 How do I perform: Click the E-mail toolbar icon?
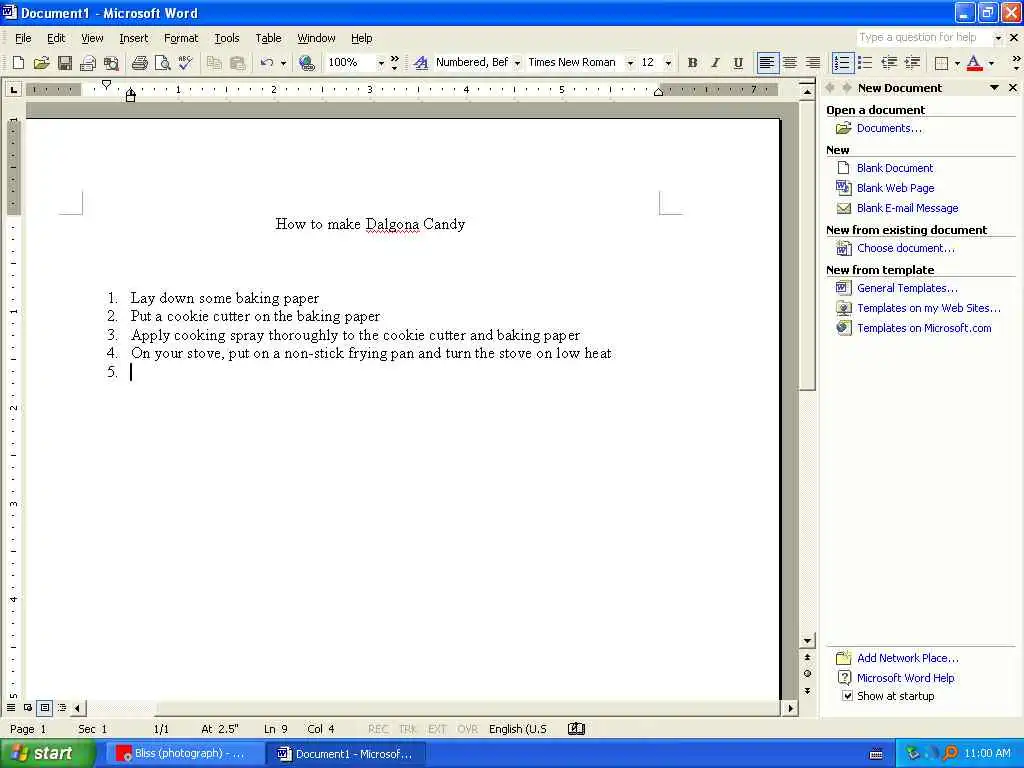point(88,63)
